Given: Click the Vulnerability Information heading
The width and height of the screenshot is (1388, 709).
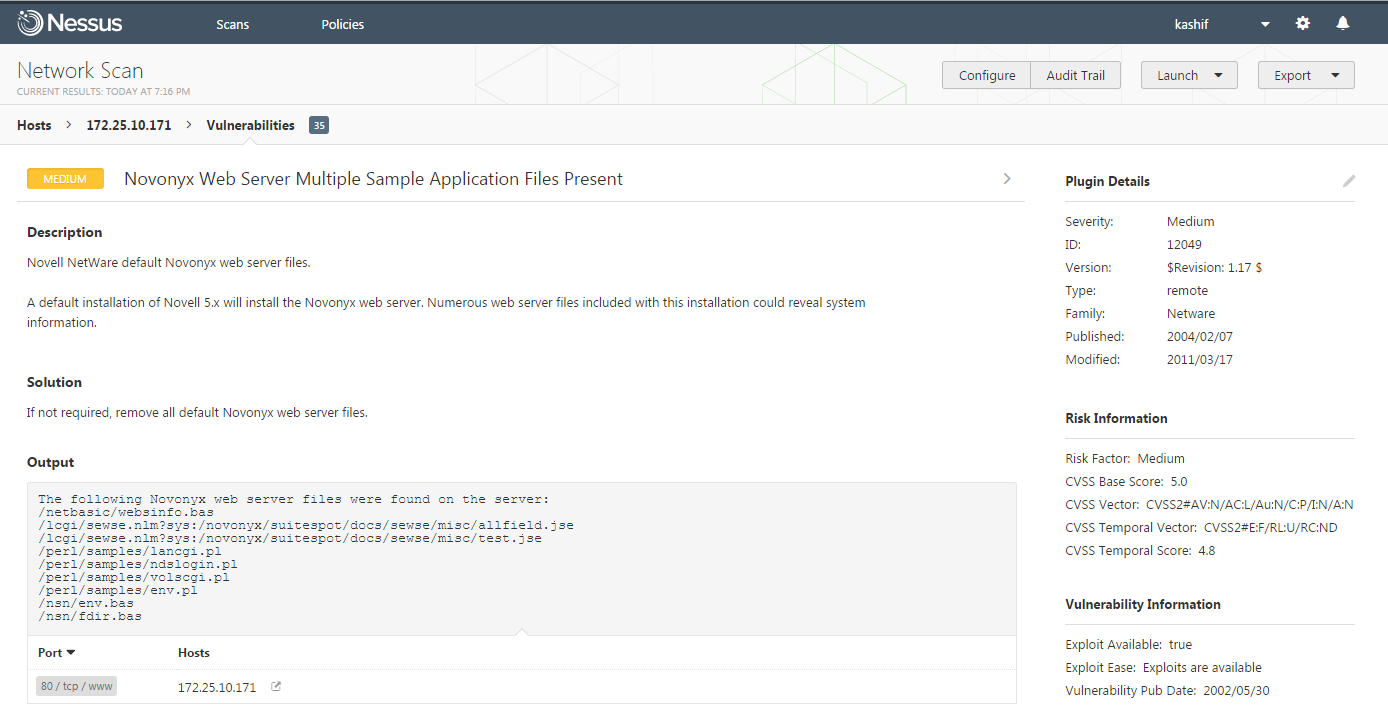Looking at the screenshot, I should (1143, 604).
